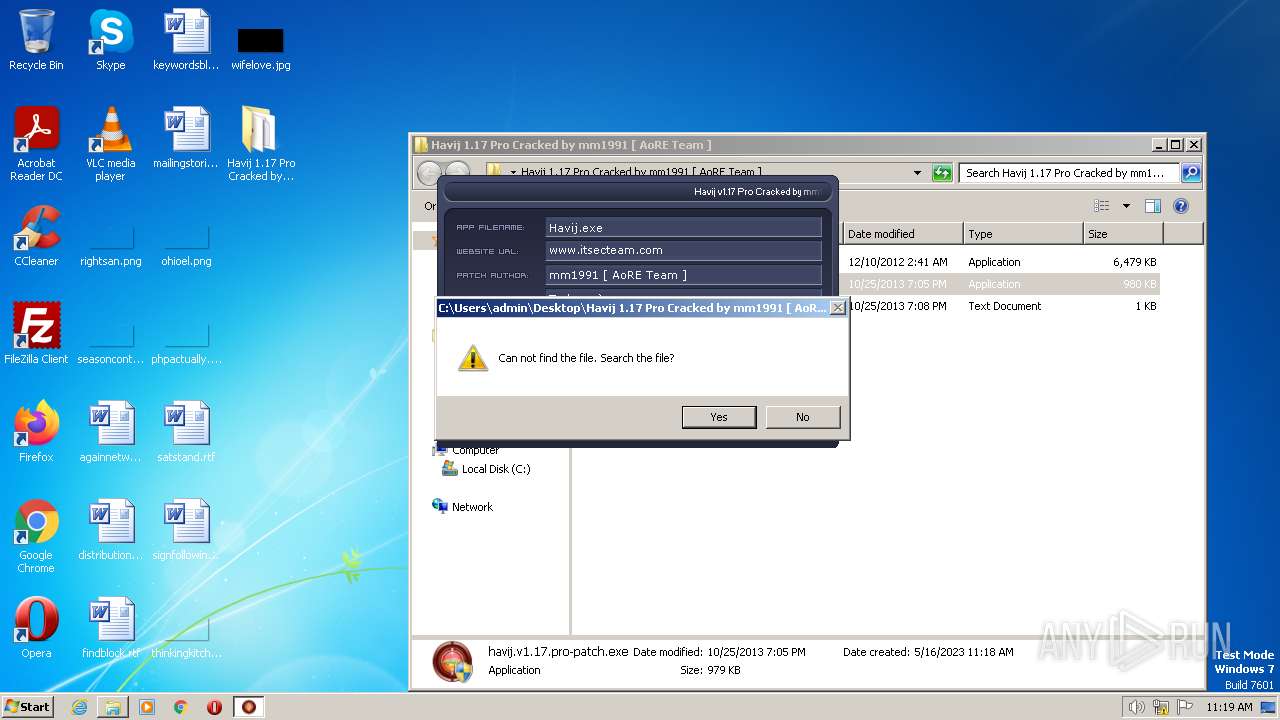1280x720 pixels.
Task: Open Chrome from the taskbar
Action: point(181,707)
